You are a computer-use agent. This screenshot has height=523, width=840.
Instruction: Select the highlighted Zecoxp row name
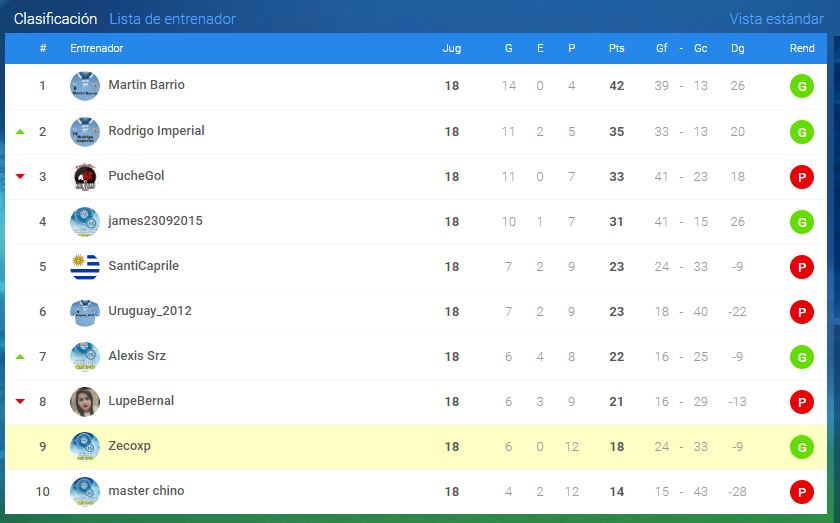[129, 446]
